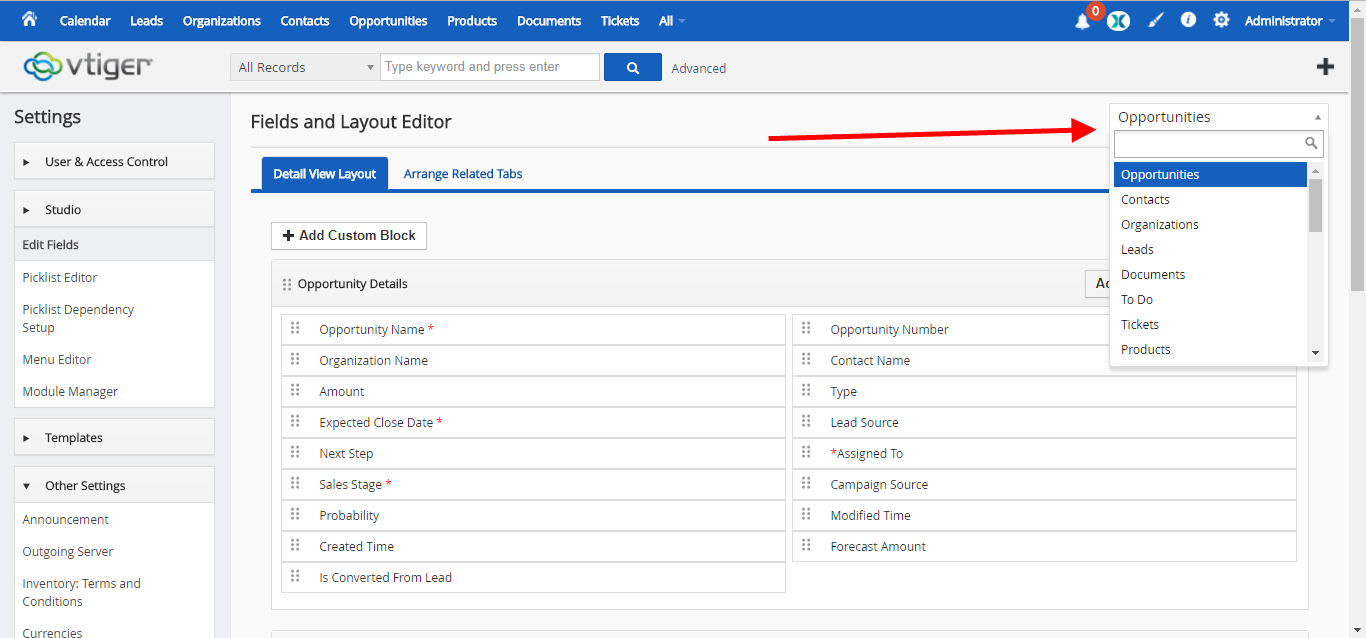Open the Documents menu in navbar

pyautogui.click(x=549, y=20)
